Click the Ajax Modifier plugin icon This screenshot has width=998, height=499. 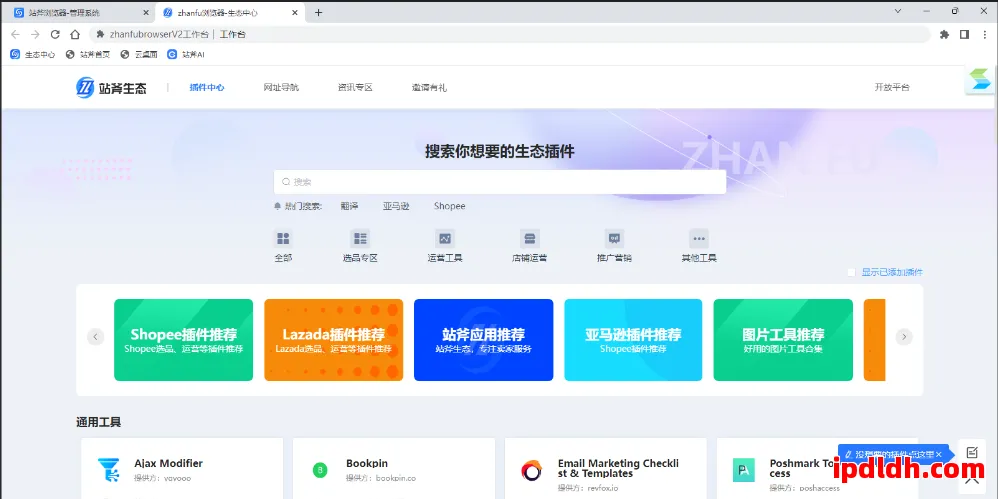tap(108, 470)
